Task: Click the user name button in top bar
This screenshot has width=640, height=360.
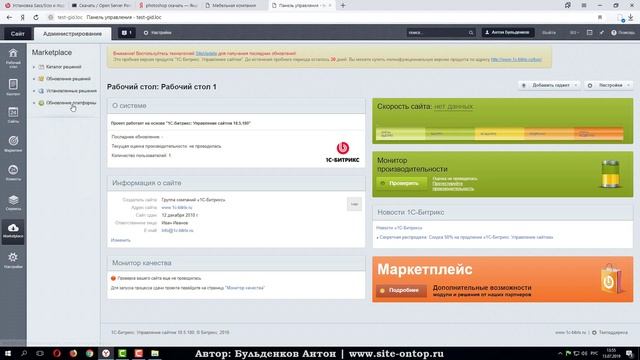Action: 508,33
